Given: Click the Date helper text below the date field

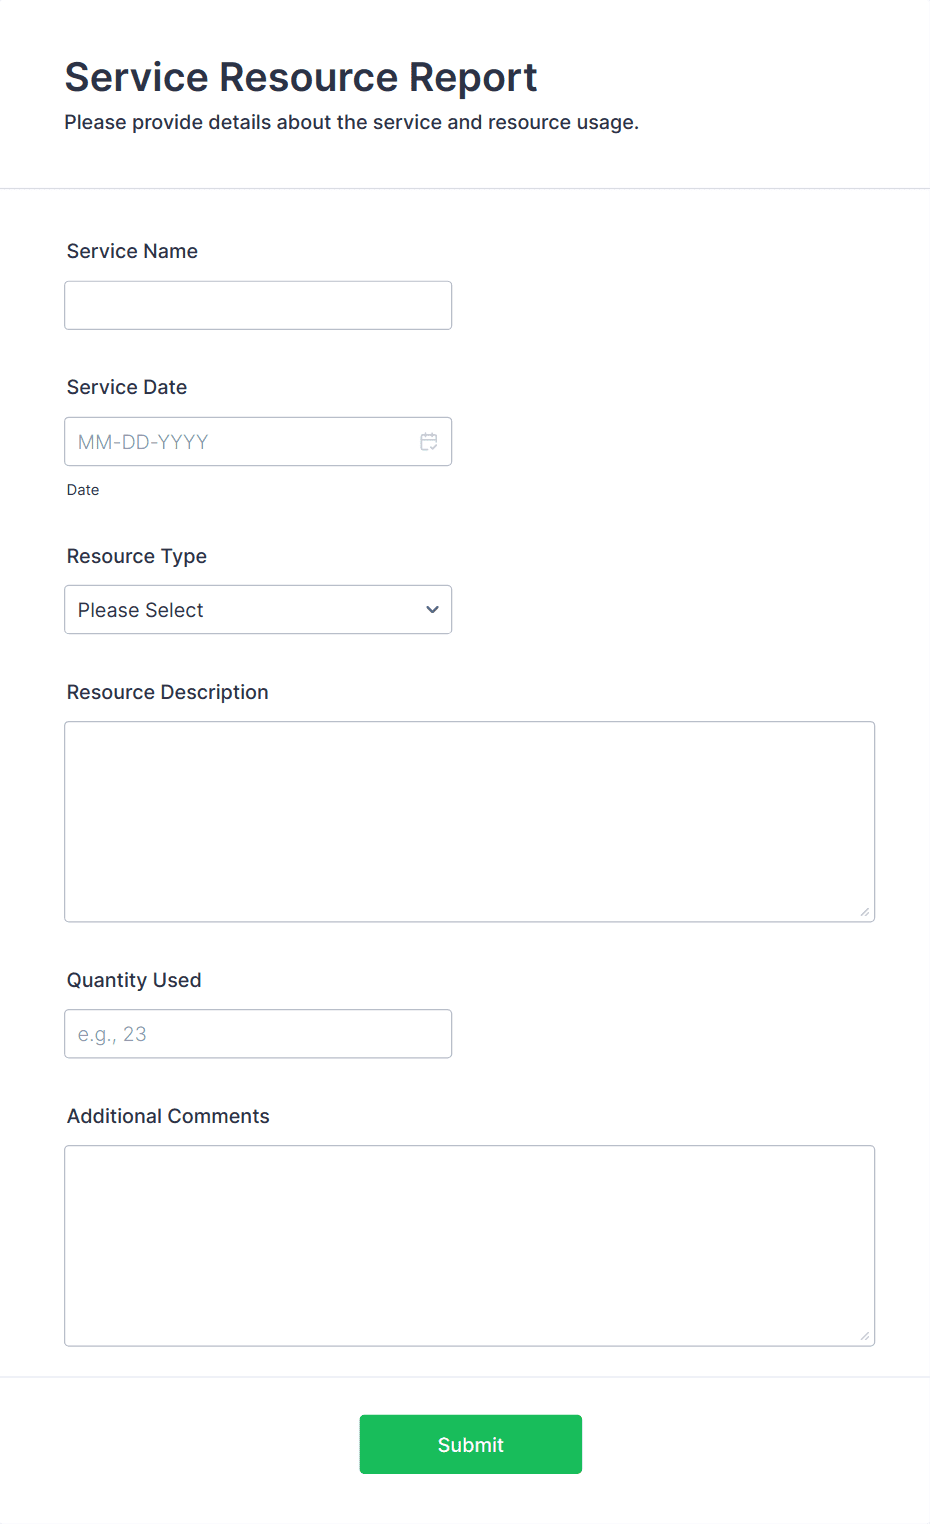Looking at the screenshot, I should [x=82, y=489].
